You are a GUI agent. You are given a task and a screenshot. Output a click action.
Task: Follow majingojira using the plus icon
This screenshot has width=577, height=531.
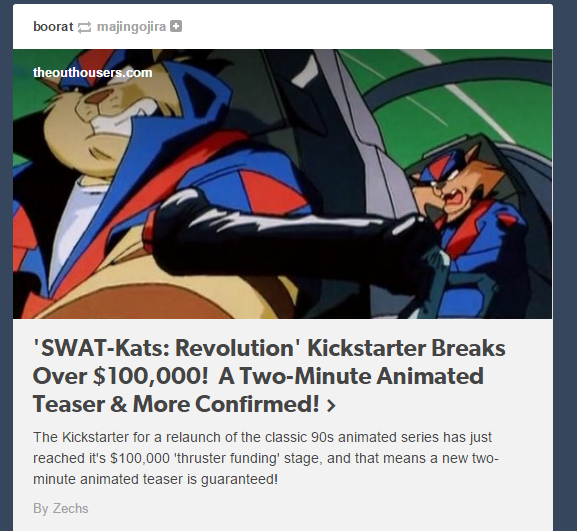[176, 26]
